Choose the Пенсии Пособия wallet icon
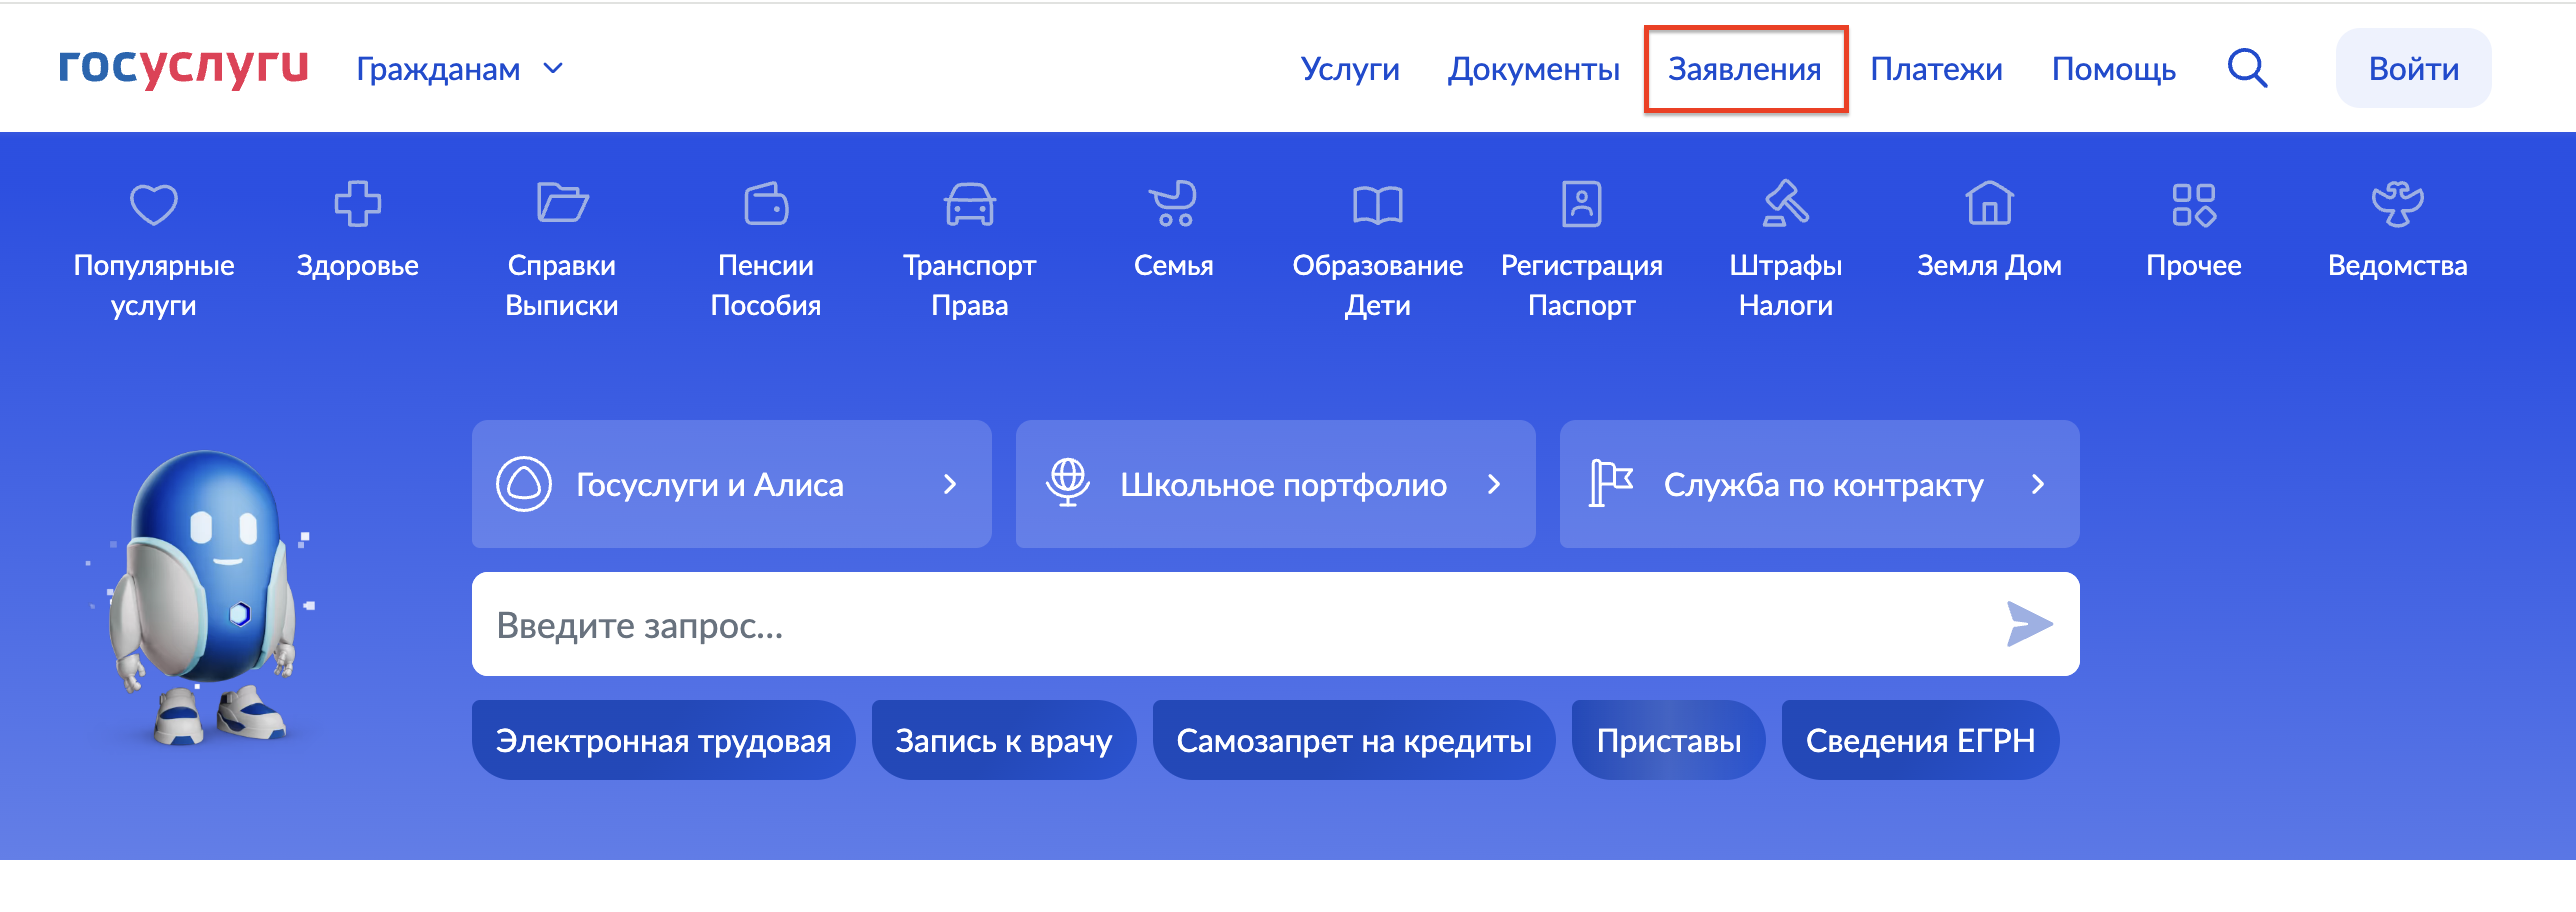The image size is (2576, 912). tap(766, 204)
